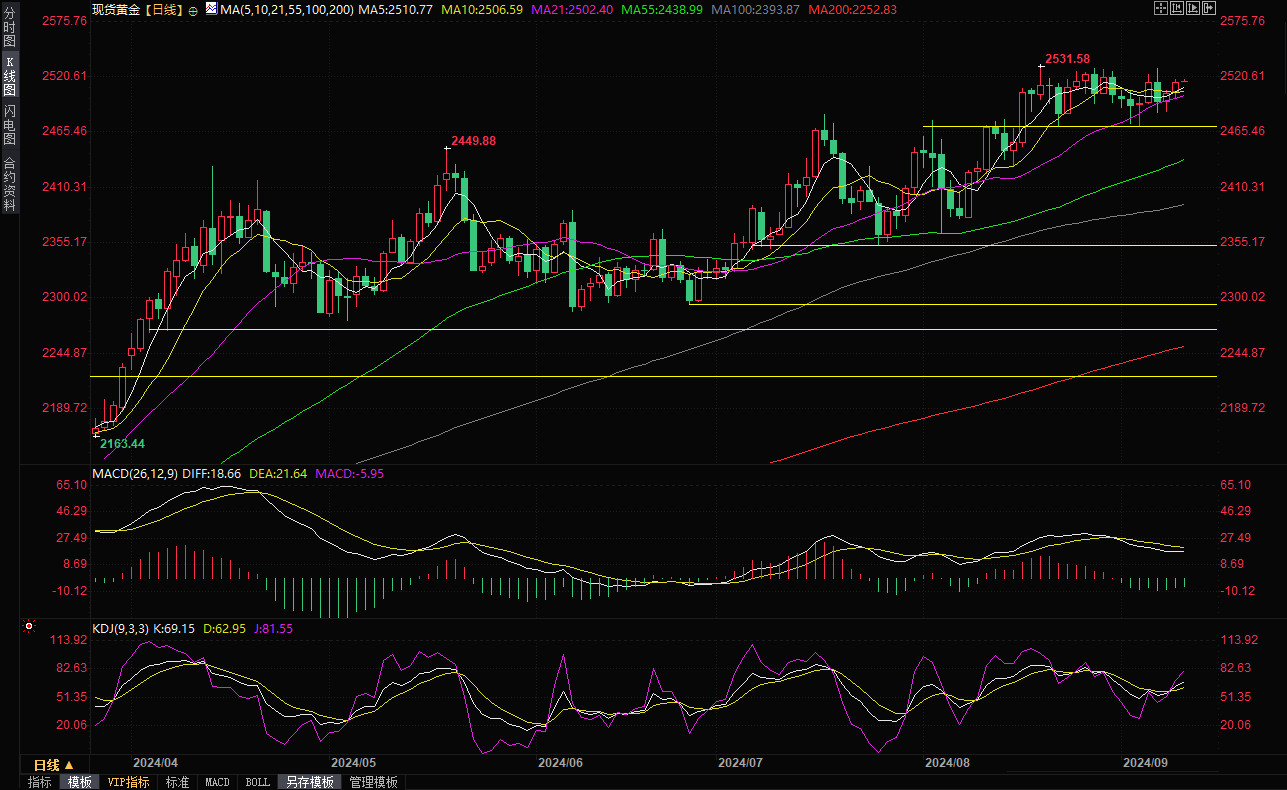Click the crosshair cursor icon at top right
This screenshot has width=1287, height=790.
point(1161,8)
